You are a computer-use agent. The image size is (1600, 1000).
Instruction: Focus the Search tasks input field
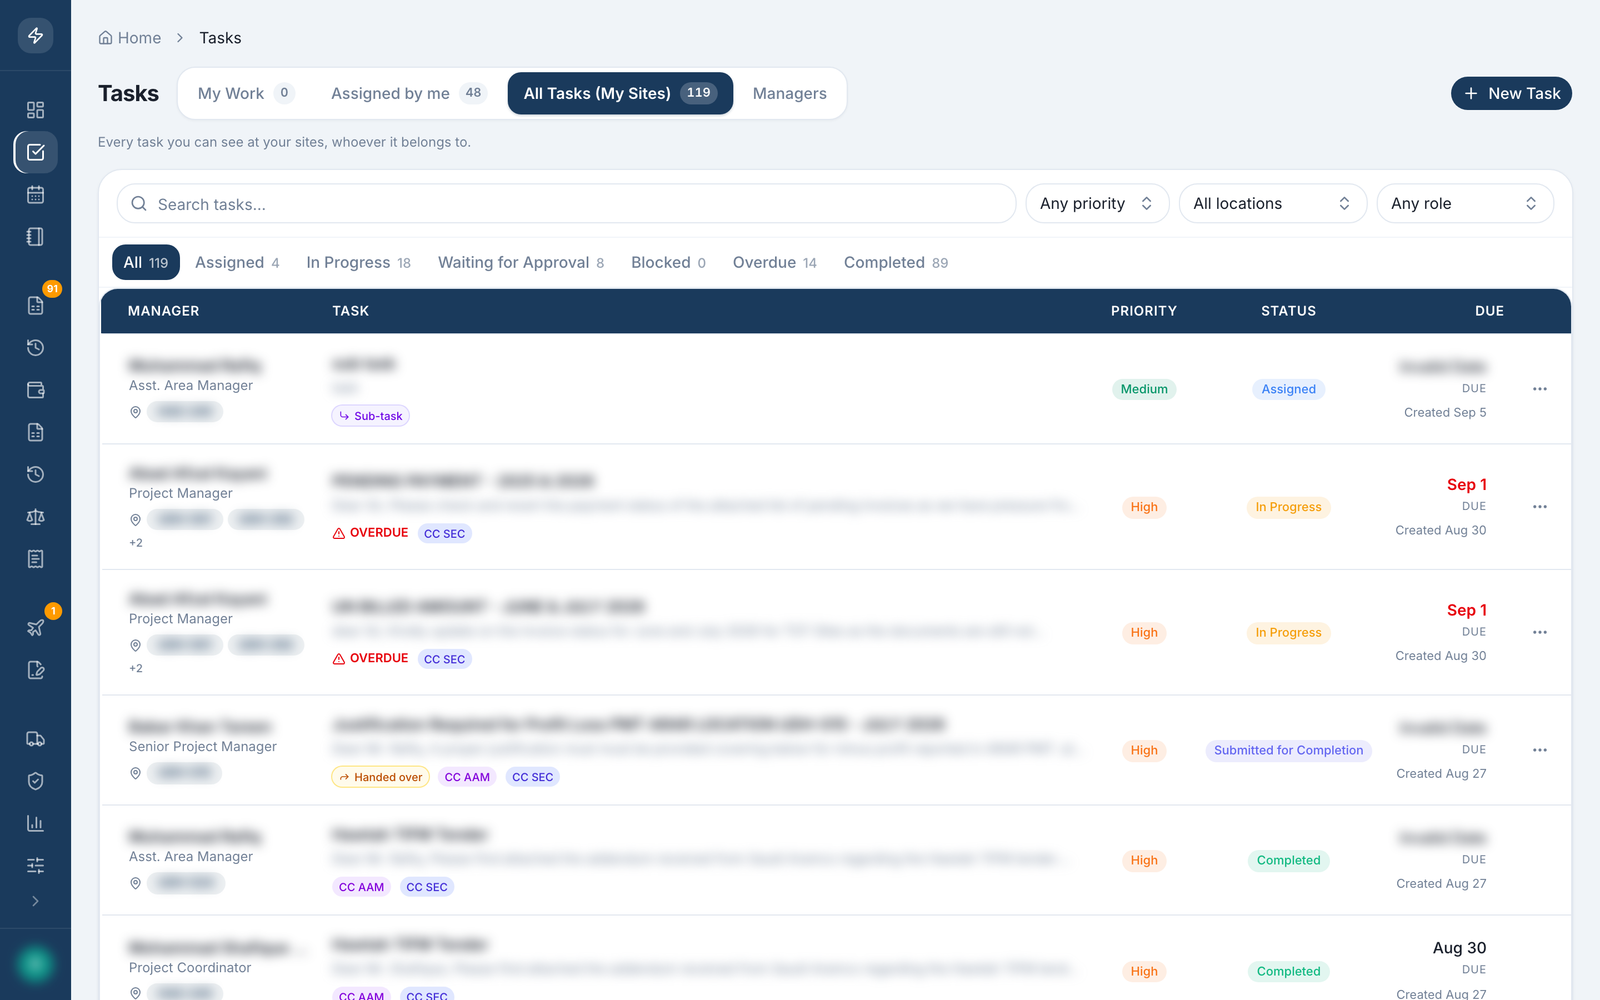tap(566, 204)
